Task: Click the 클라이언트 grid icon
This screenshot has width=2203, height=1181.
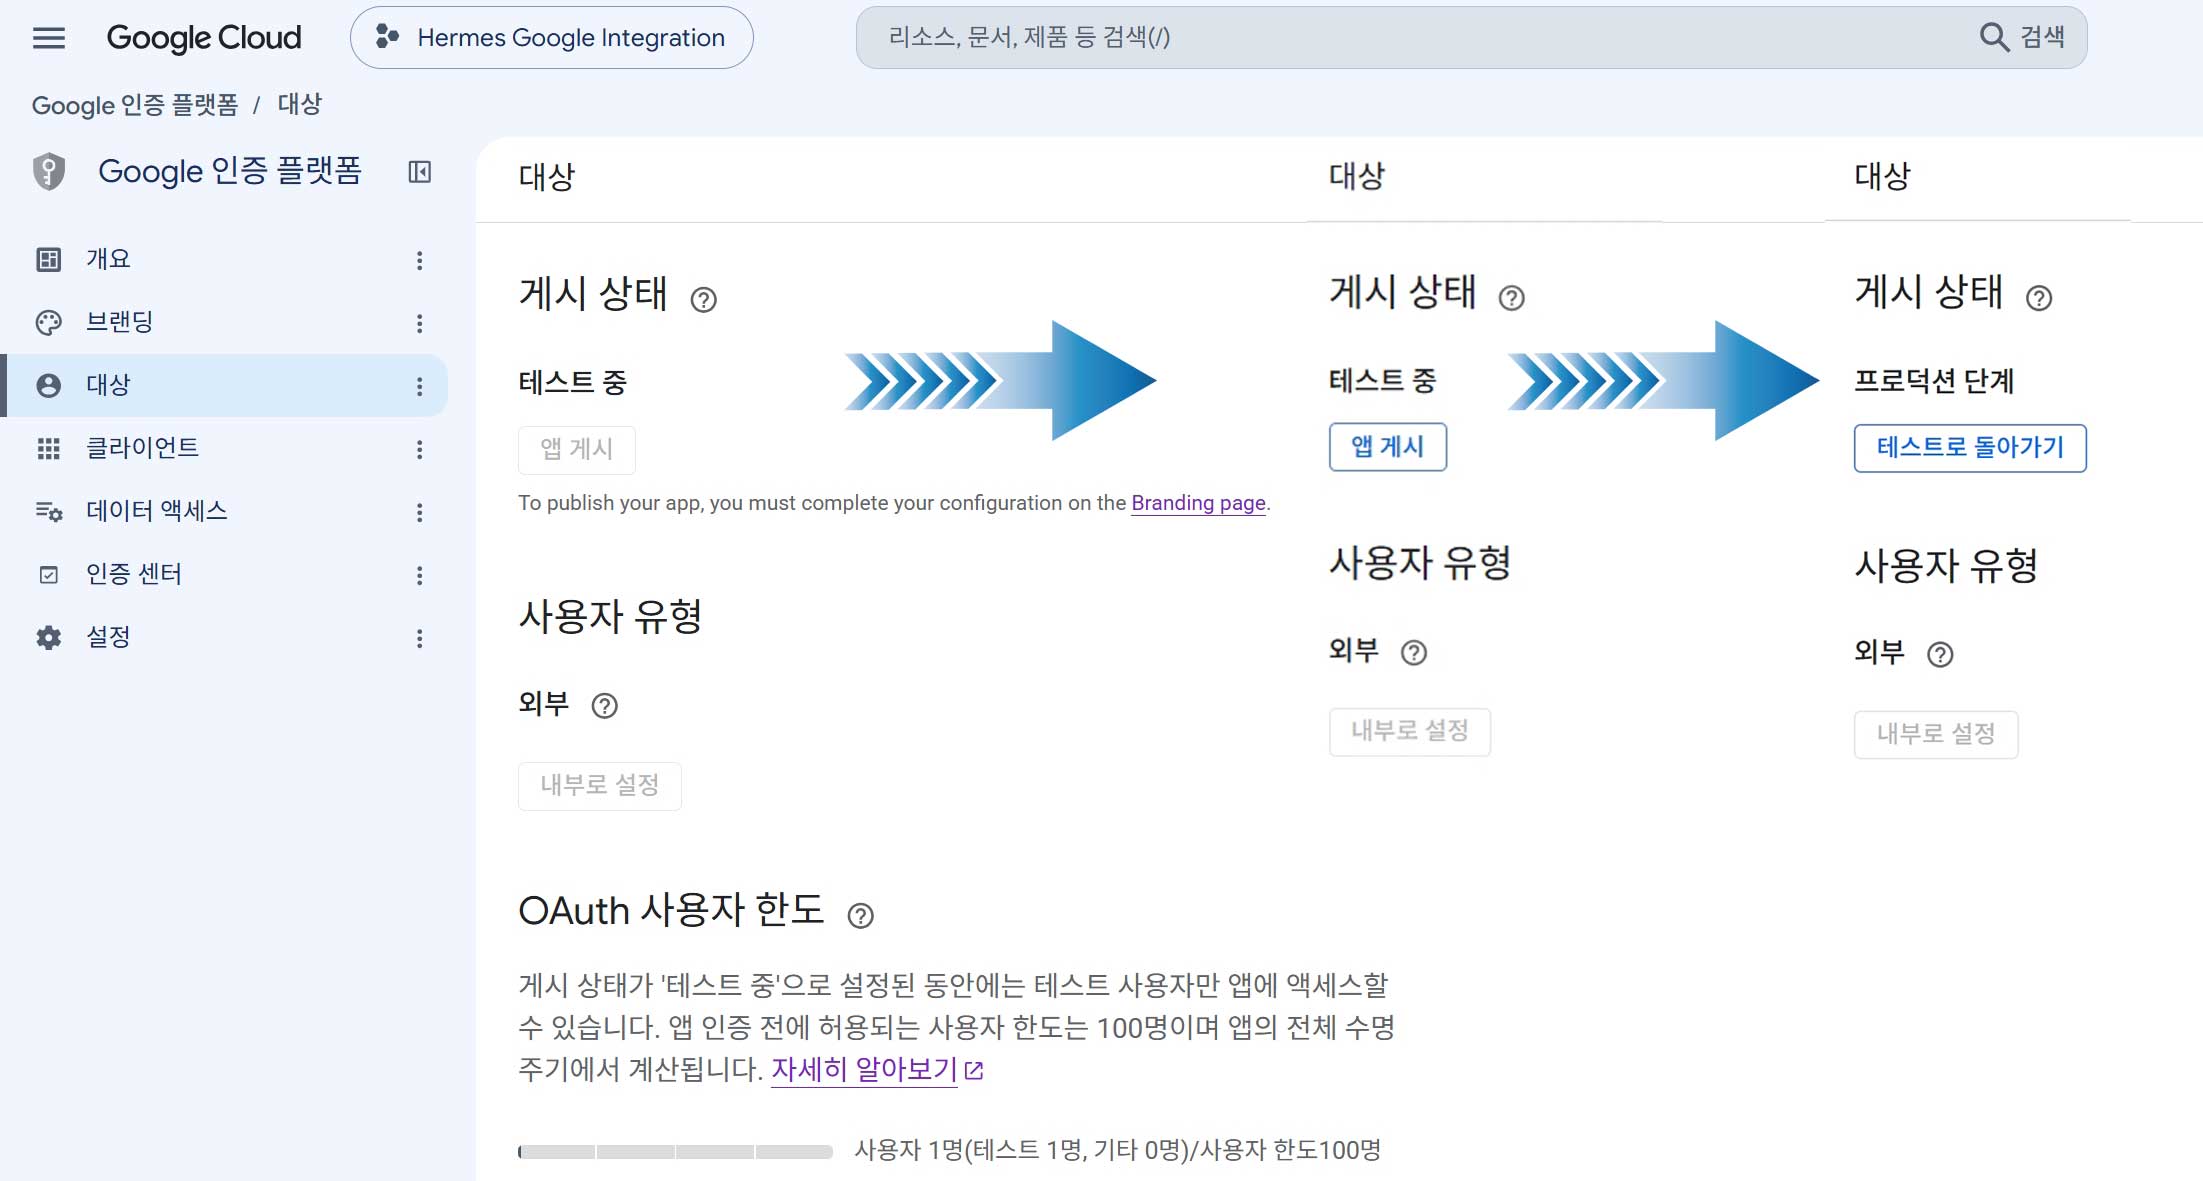Action: click(49, 449)
